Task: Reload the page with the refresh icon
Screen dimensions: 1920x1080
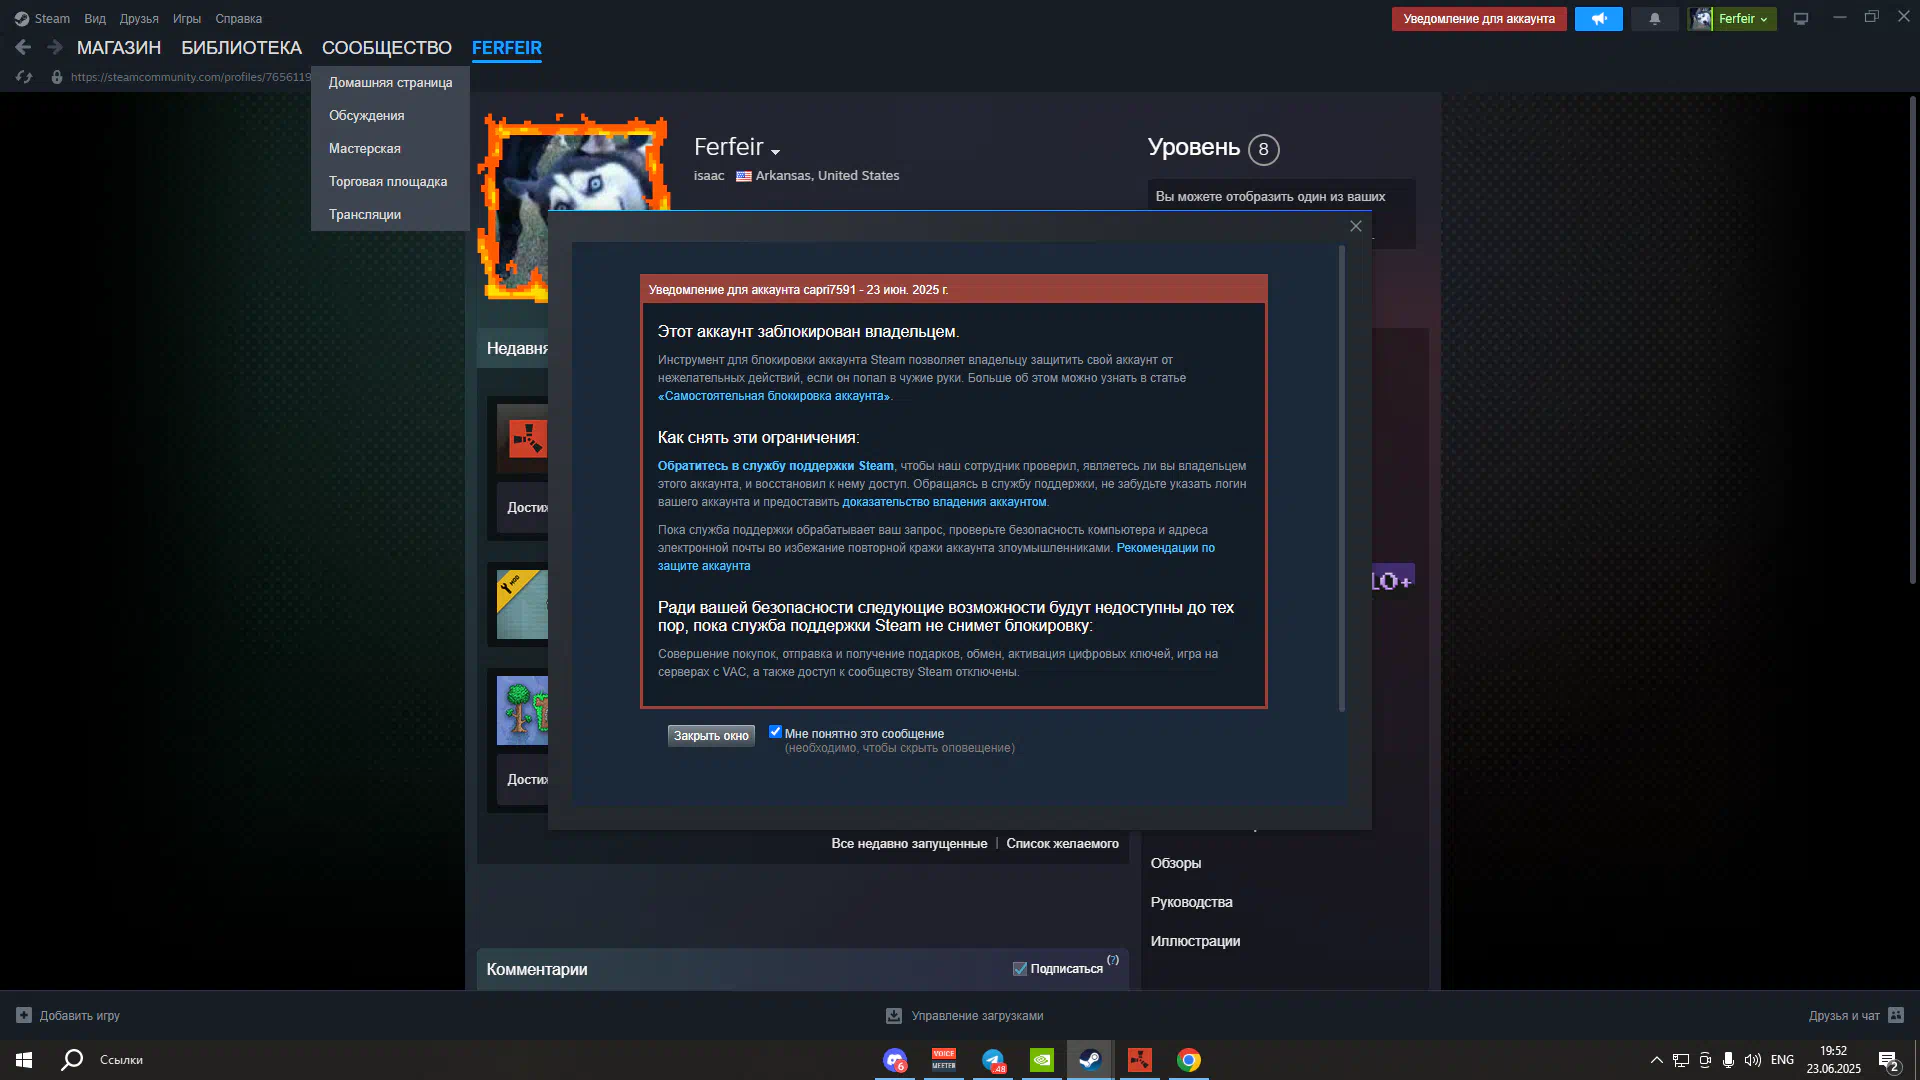Action: tap(24, 77)
